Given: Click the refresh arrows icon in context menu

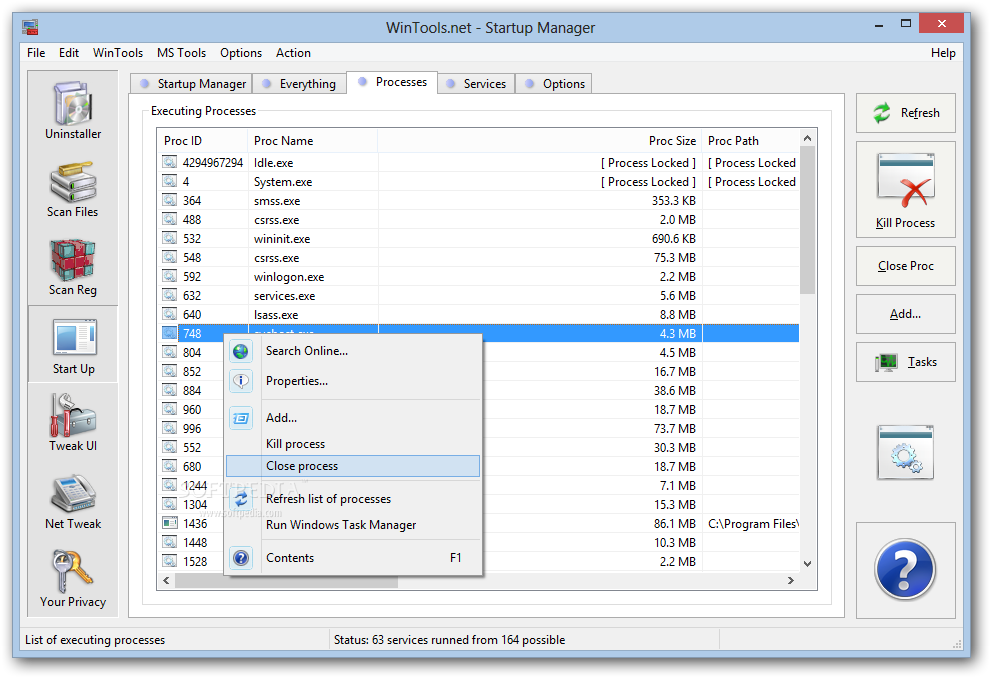Looking at the screenshot, I should click(x=241, y=500).
